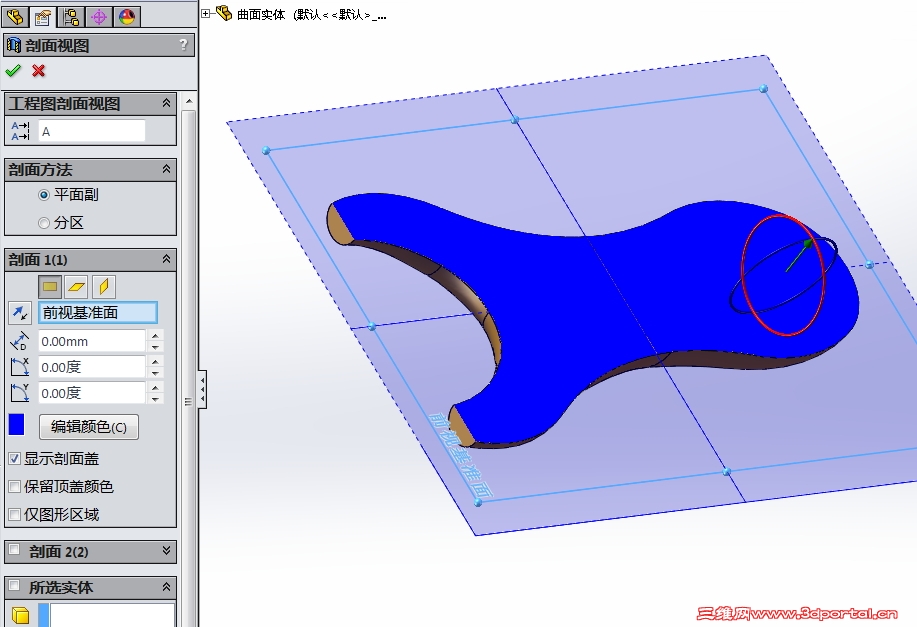Increase X rotation angle with up arrow
Viewport: 917px width, 627px height.
155,361
